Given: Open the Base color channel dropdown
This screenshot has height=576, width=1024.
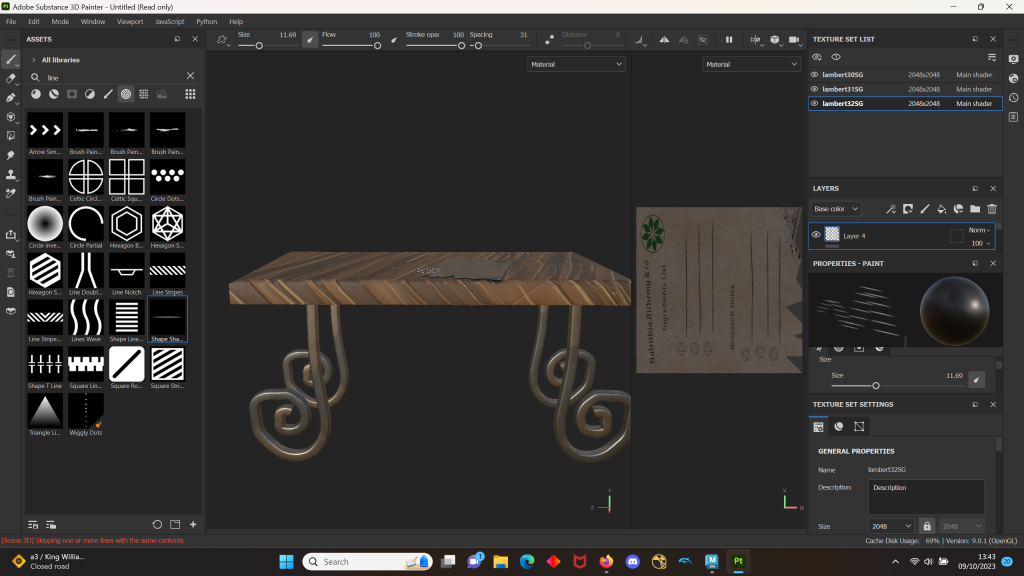Looking at the screenshot, I should point(836,209).
